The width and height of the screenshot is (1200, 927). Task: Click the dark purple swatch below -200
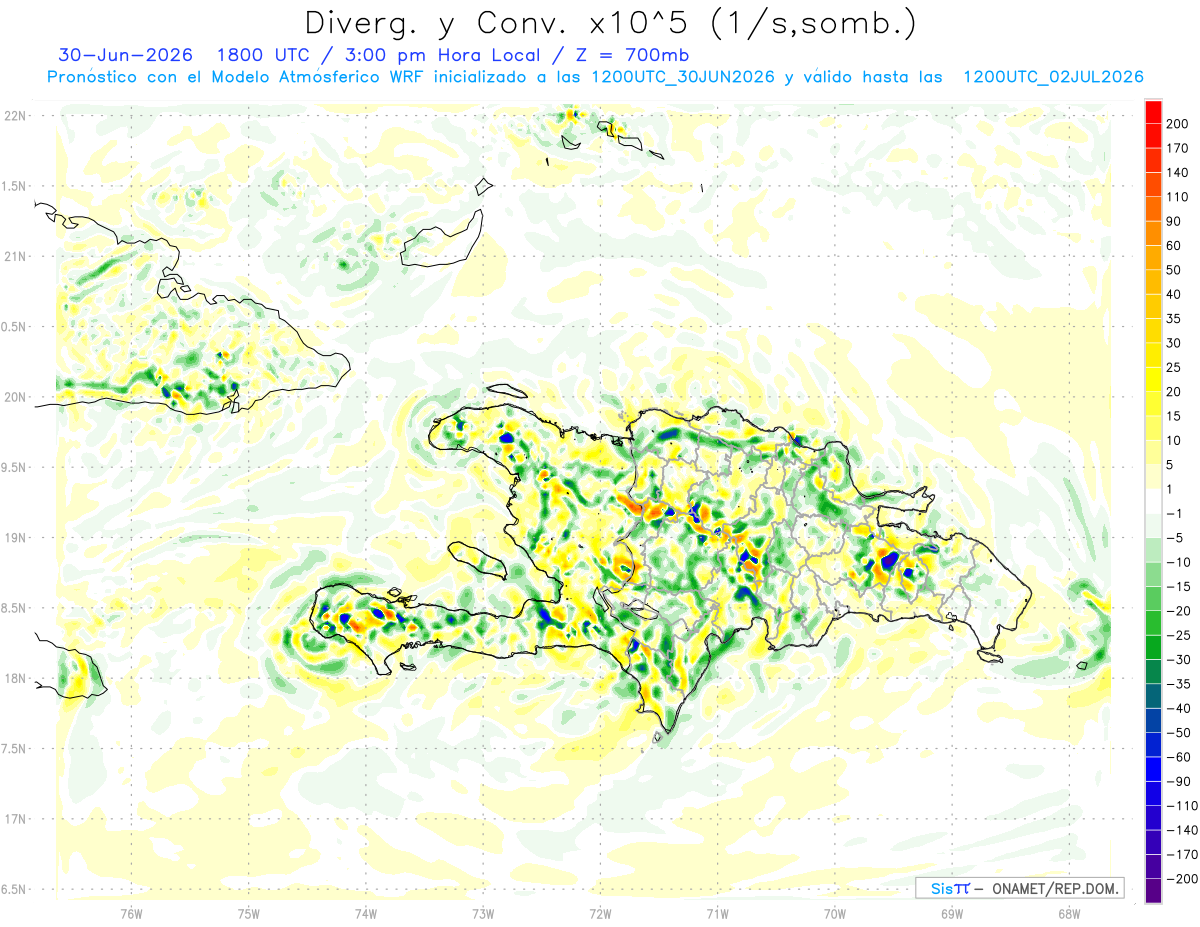point(1153,891)
